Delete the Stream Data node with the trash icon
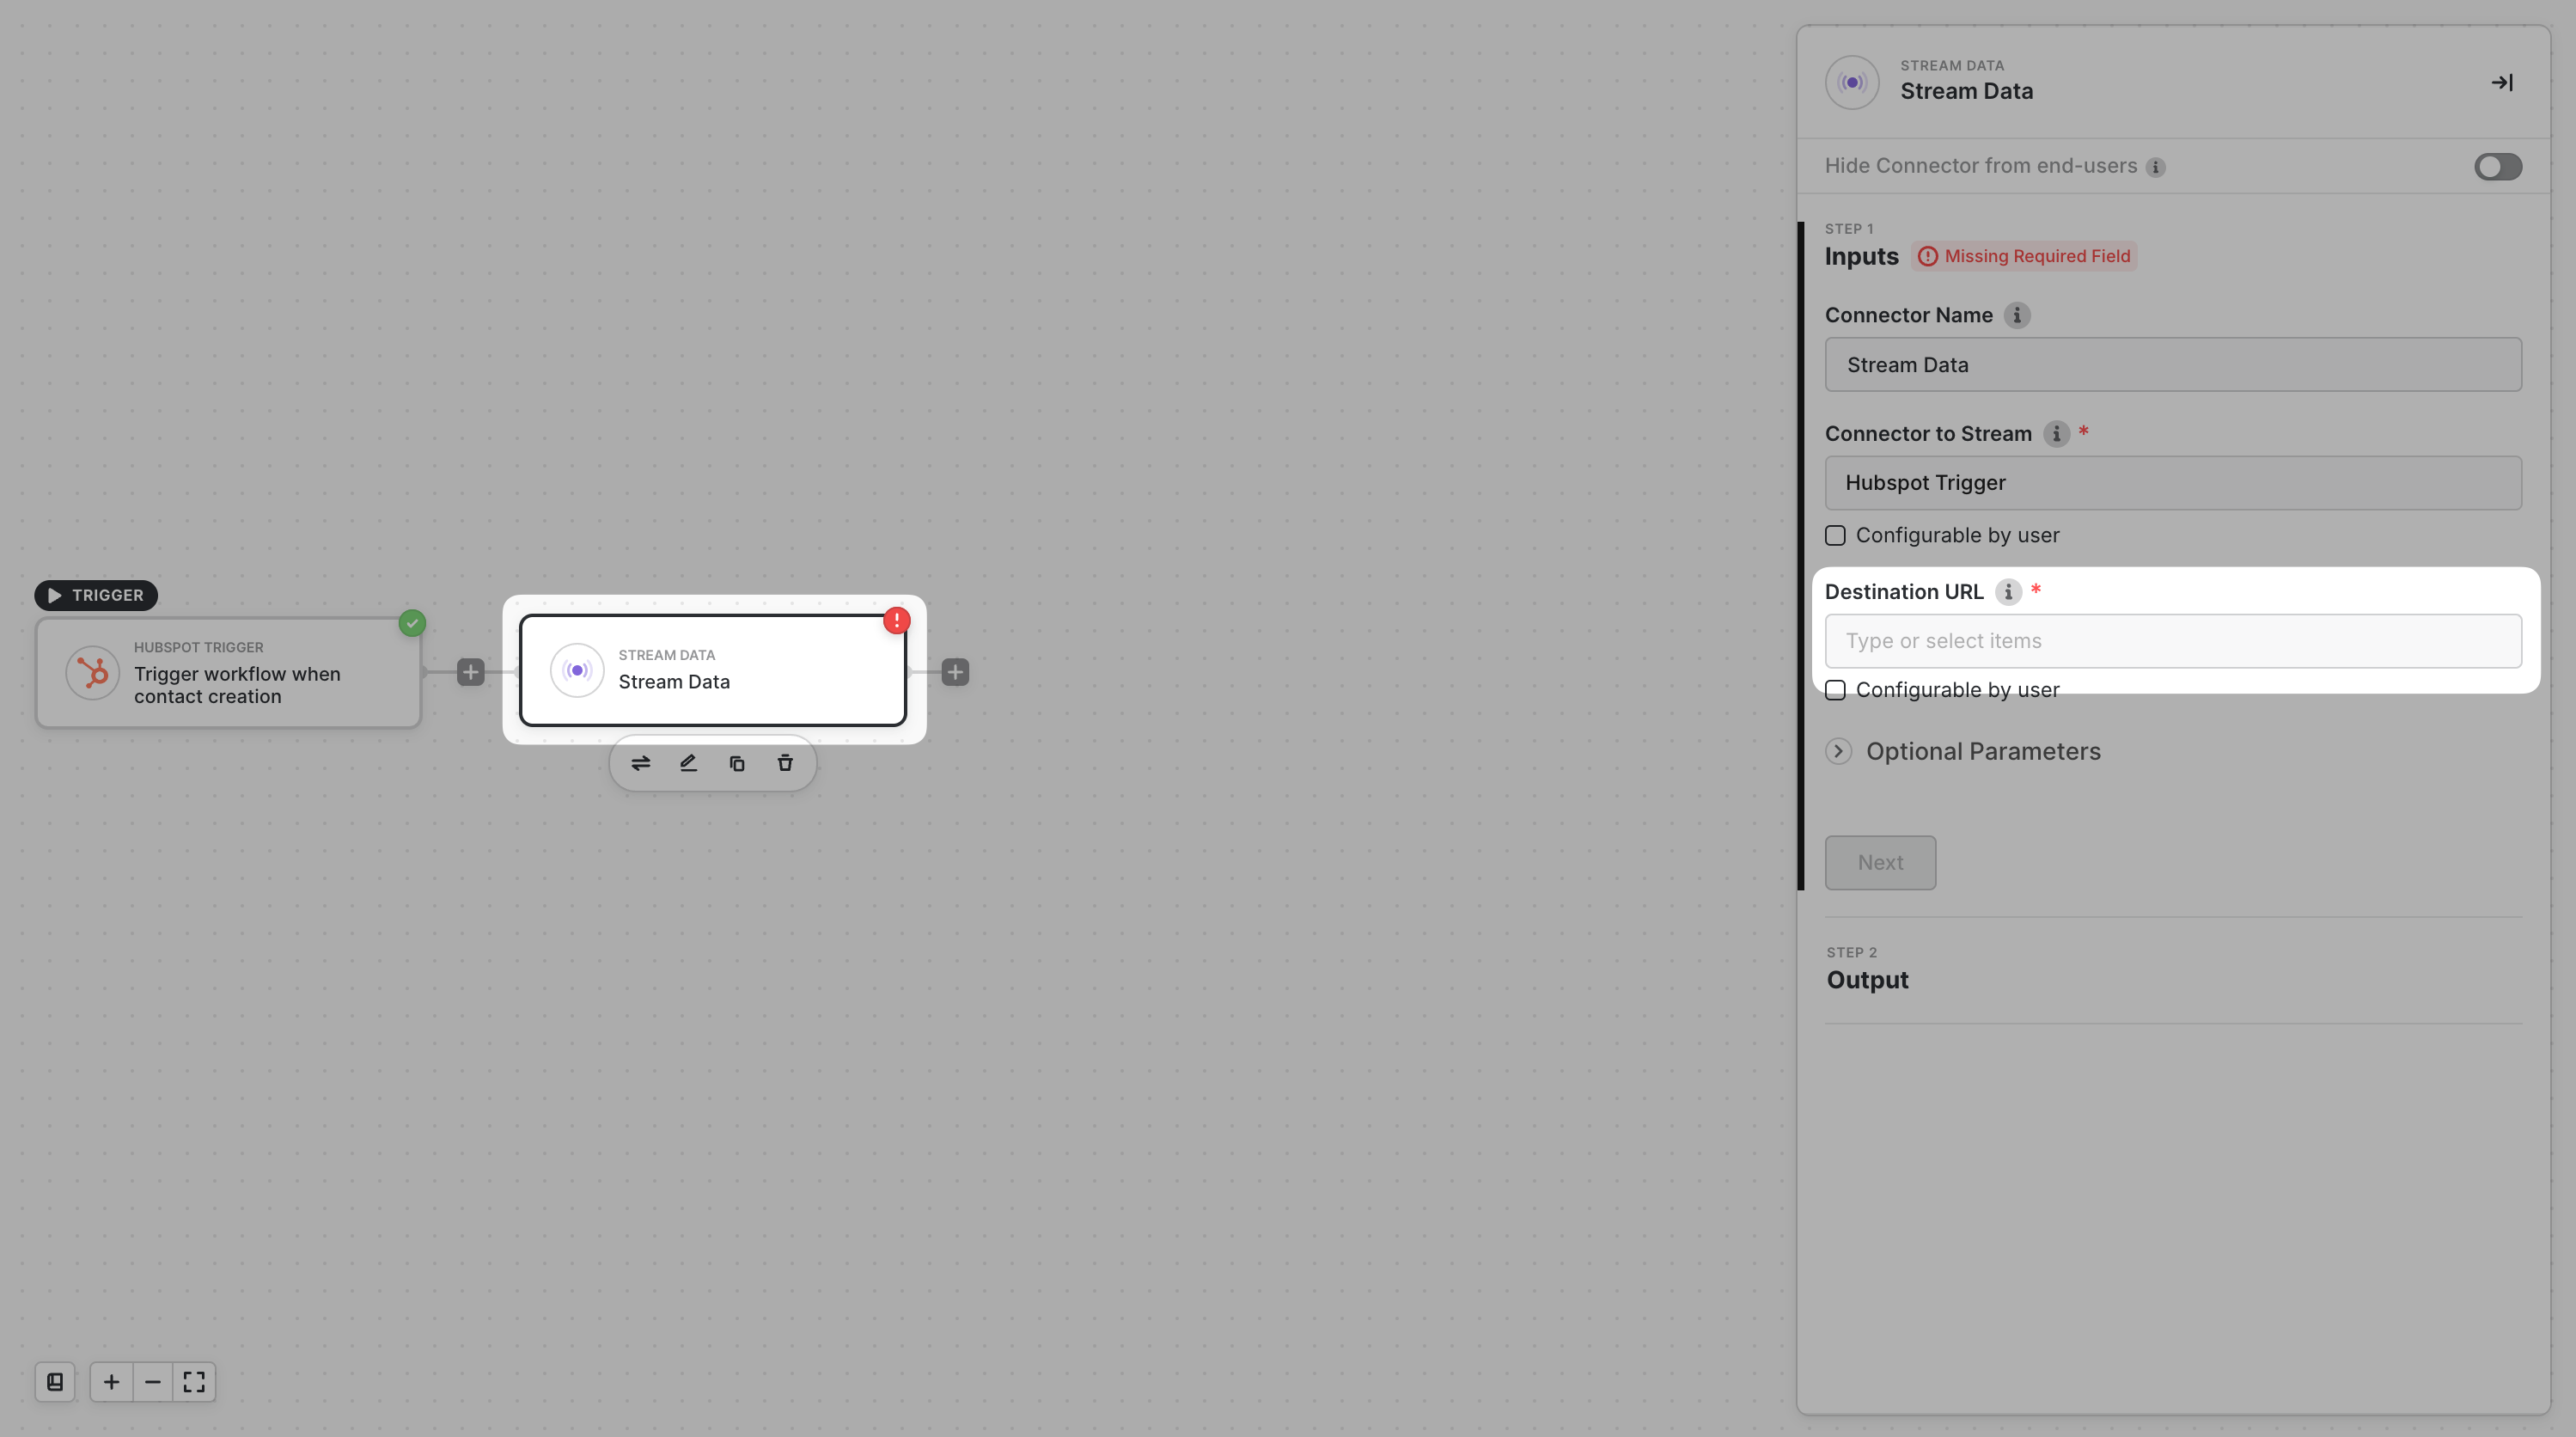This screenshot has height=1437, width=2576. point(785,763)
